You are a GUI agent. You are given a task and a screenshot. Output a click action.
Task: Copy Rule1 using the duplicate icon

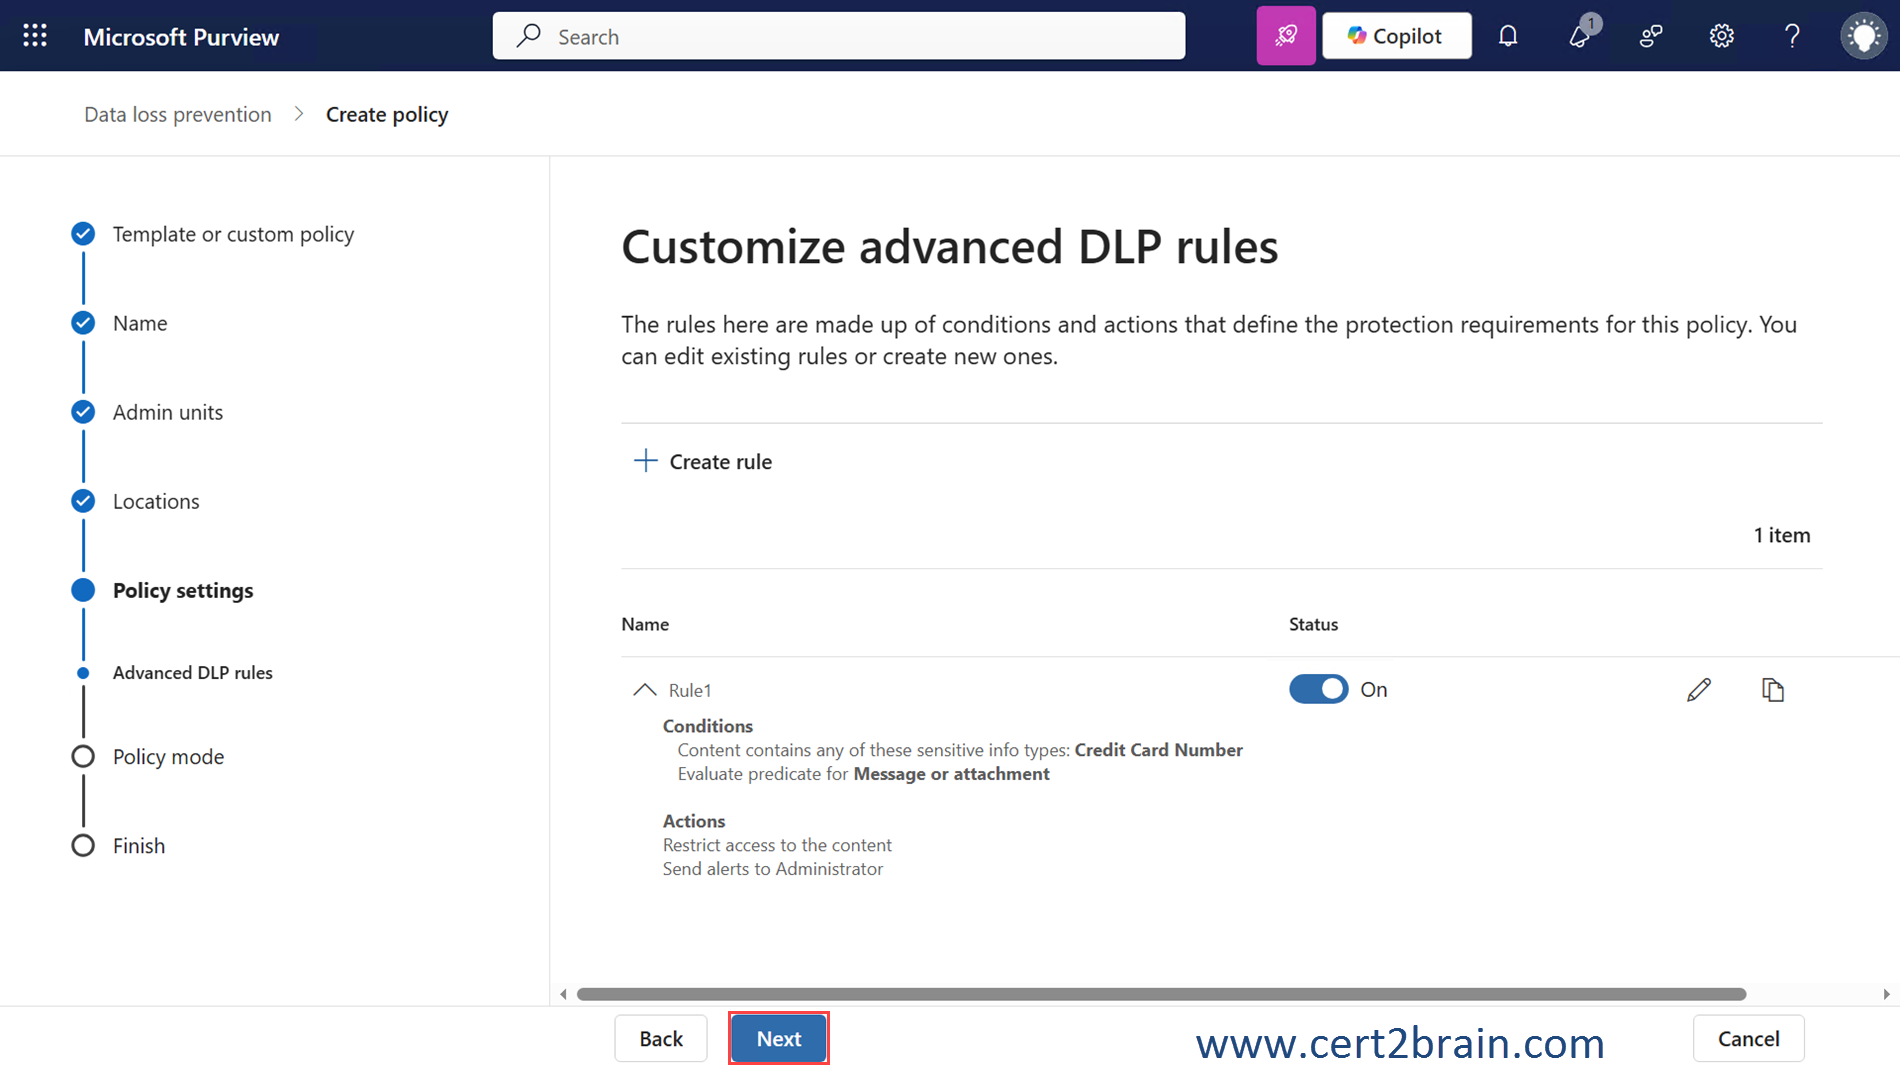pyautogui.click(x=1772, y=690)
